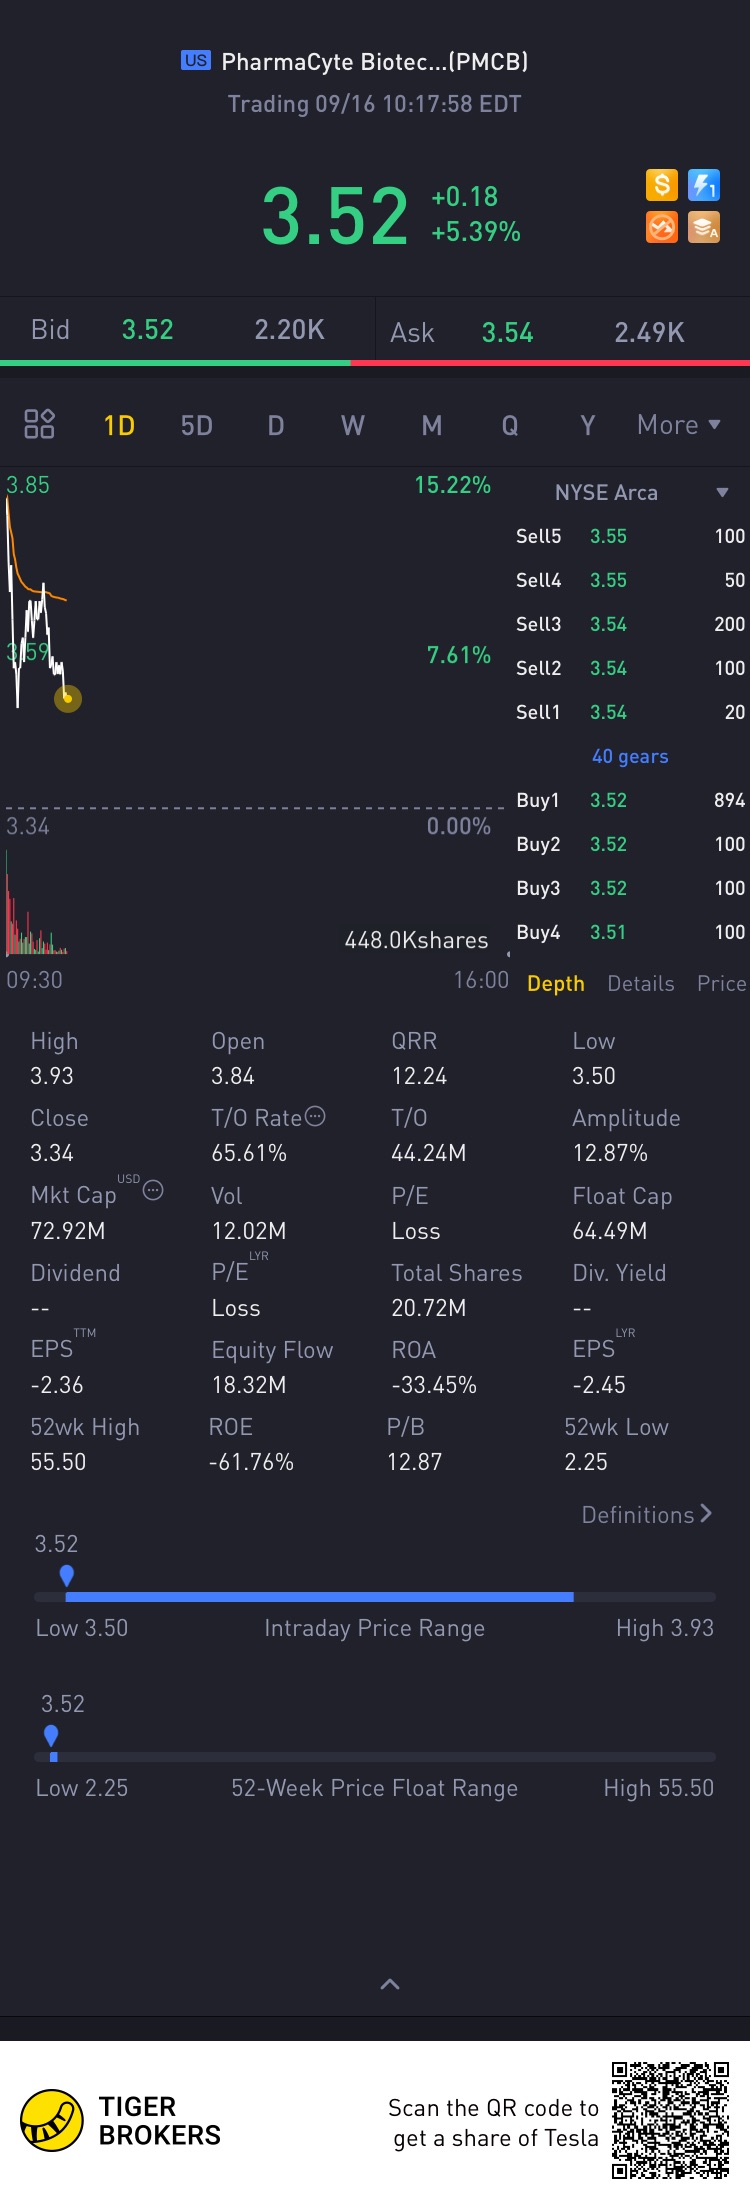This screenshot has height=2201, width=750.
Task: Tap the tan stacked-layers badge icon
Action: point(704,228)
